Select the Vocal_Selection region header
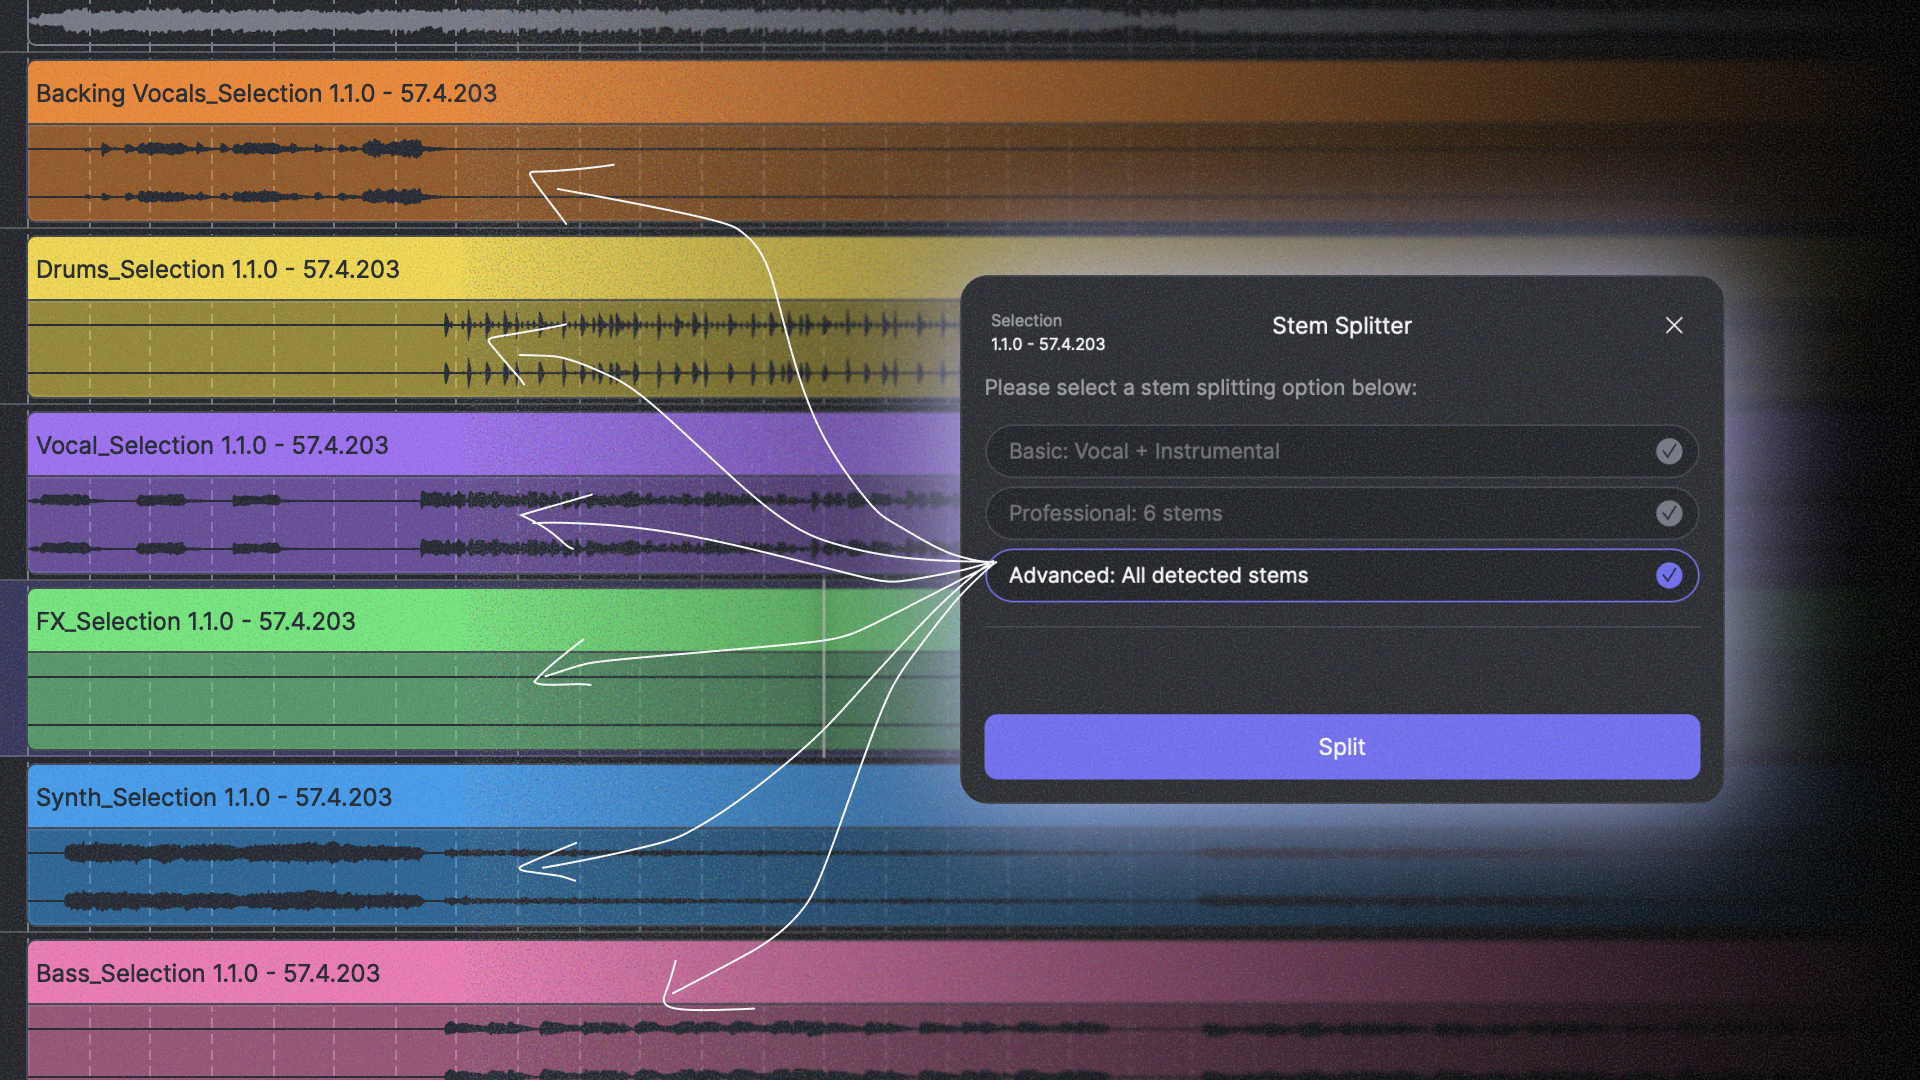Viewport: 1920px width, 1080px height. [212, 445]
